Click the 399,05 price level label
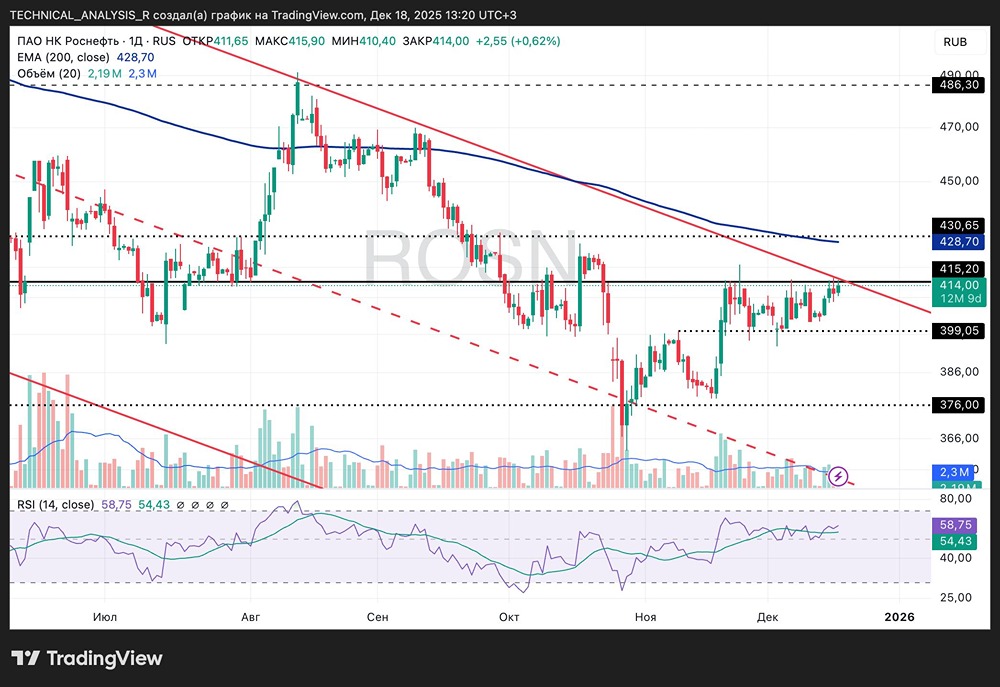Viewport: 1000px width, 687px height. pyautogui.click(x=959, y=330)
